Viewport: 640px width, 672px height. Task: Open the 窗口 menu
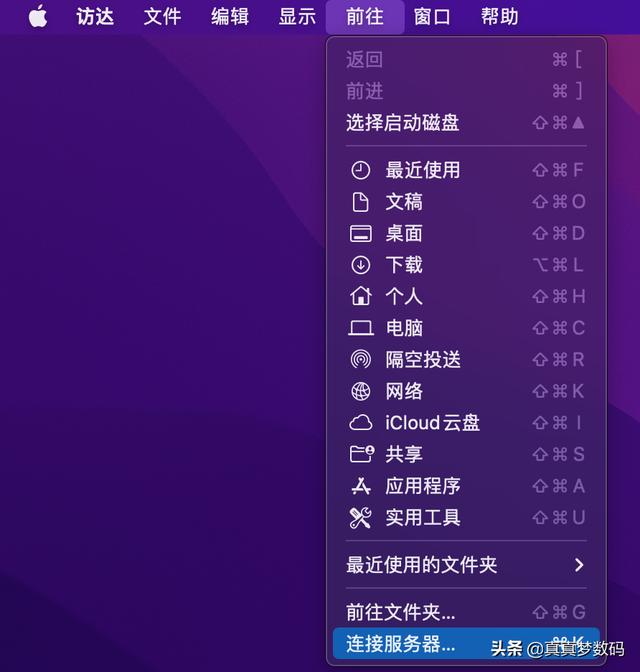432,17
